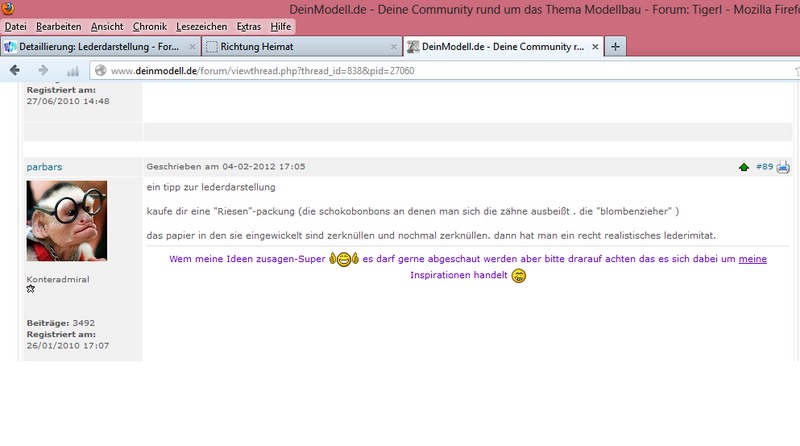Jump to top with green arrow icon

pos(743,167)
